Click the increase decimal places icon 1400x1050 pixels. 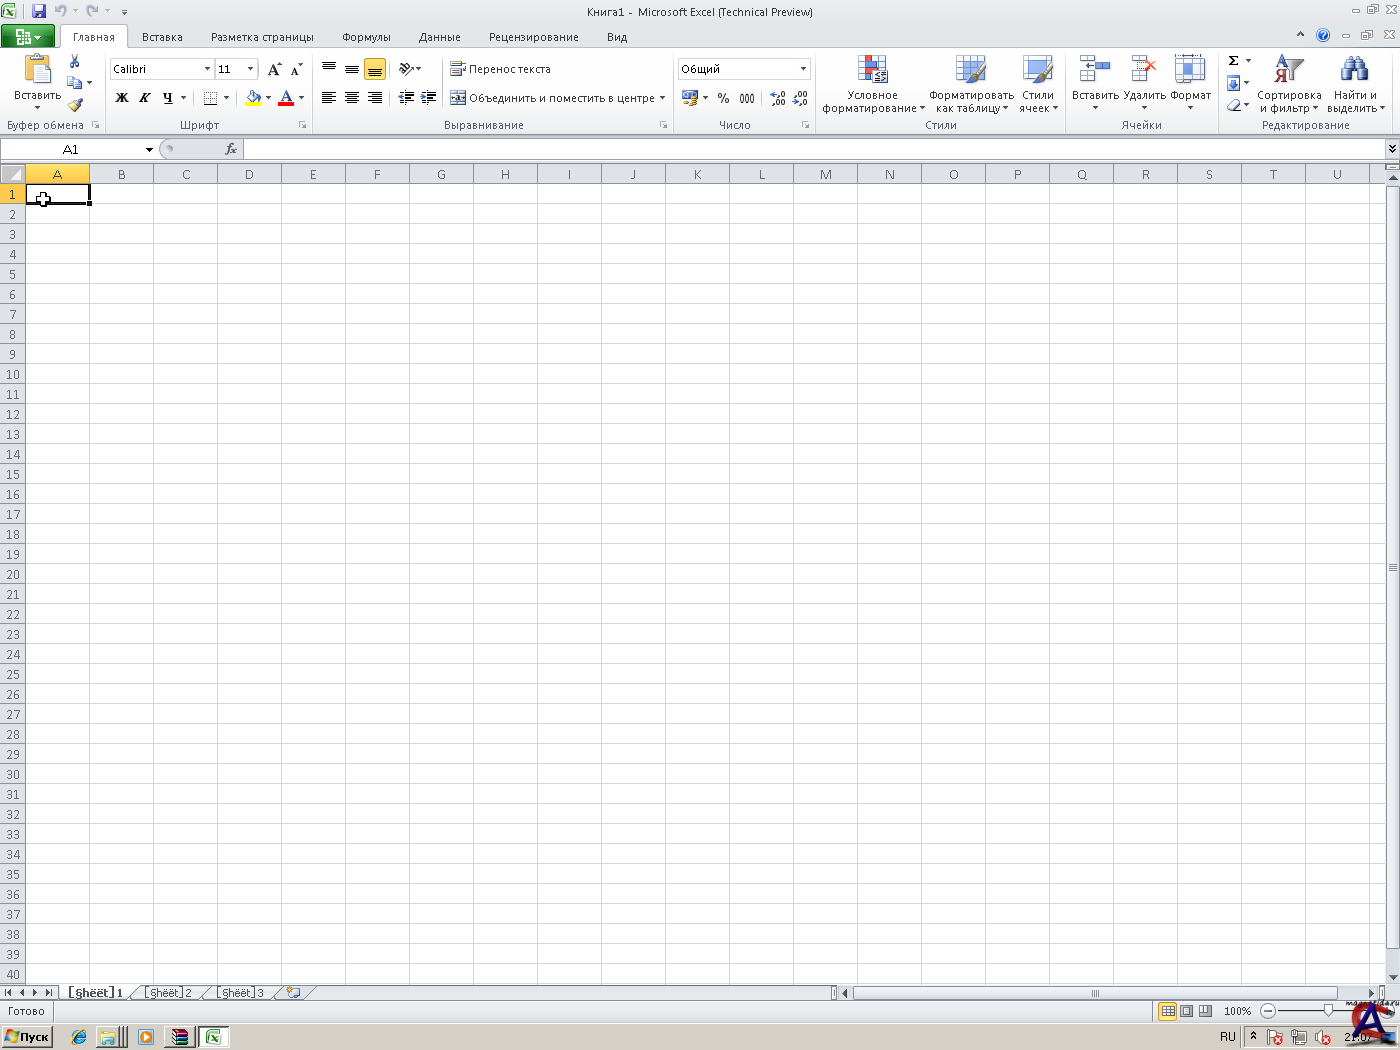coord(778,98)
